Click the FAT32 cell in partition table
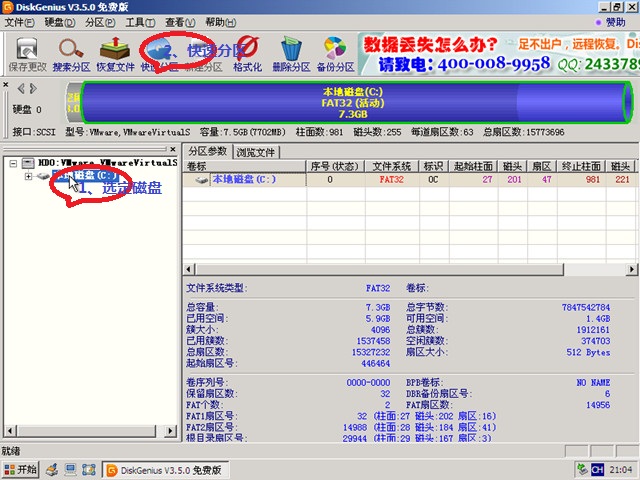This screenshot has width=640, height=480. point(391,180)
